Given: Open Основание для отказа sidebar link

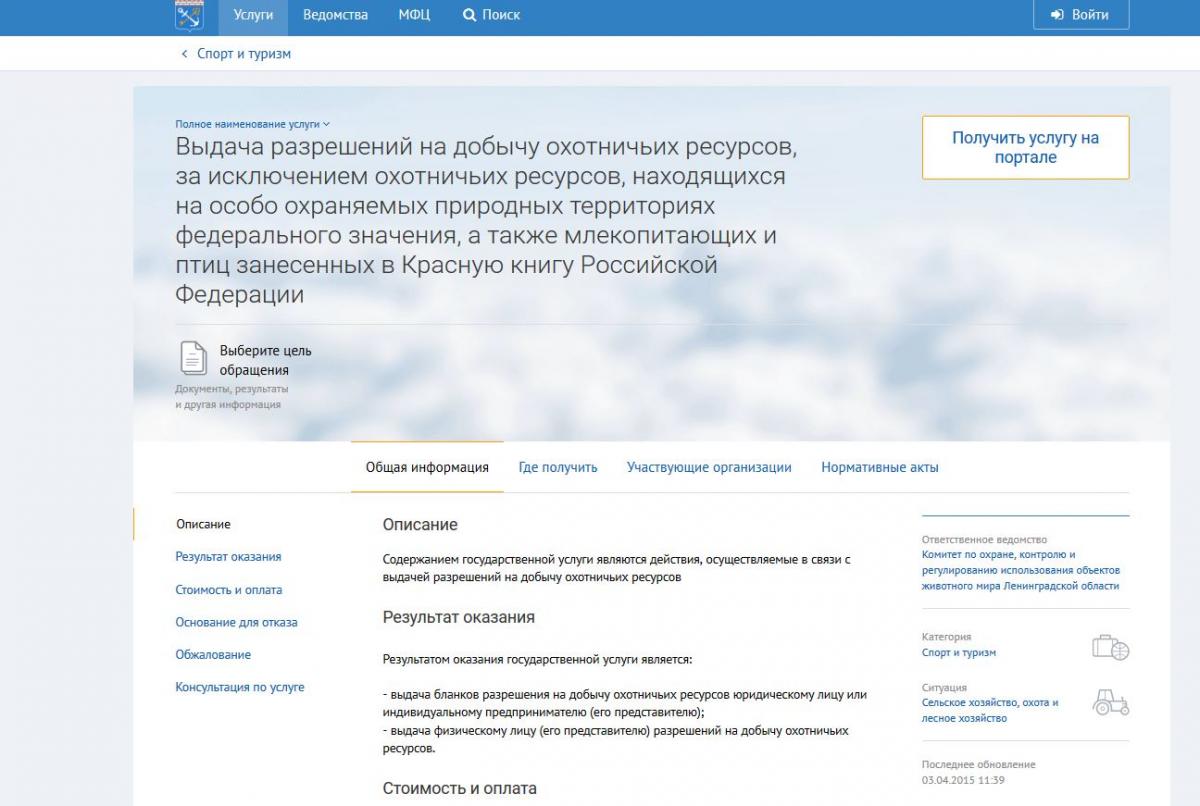Looking at the screenshot, I should click(236, 622).
